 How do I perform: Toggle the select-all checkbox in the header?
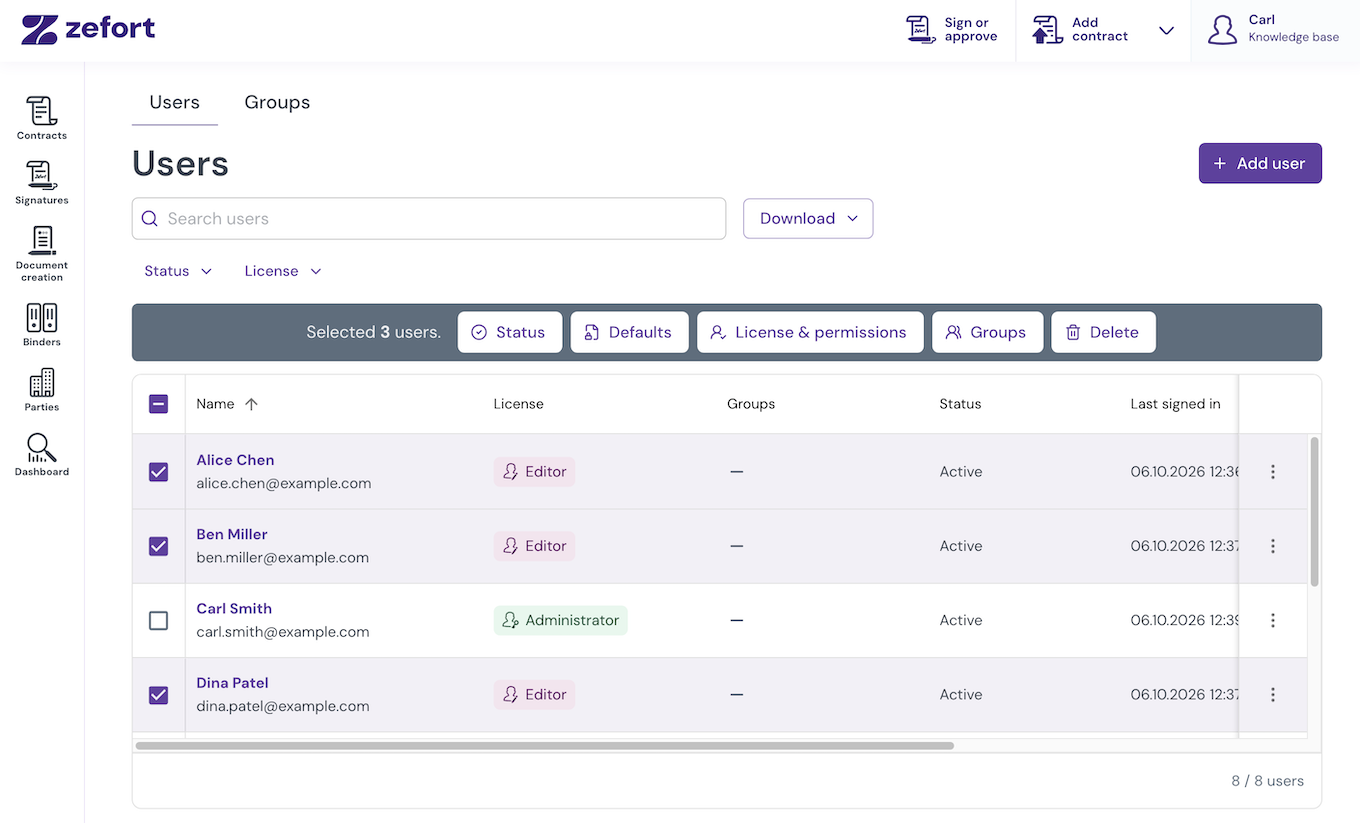[x=158, y=404]
